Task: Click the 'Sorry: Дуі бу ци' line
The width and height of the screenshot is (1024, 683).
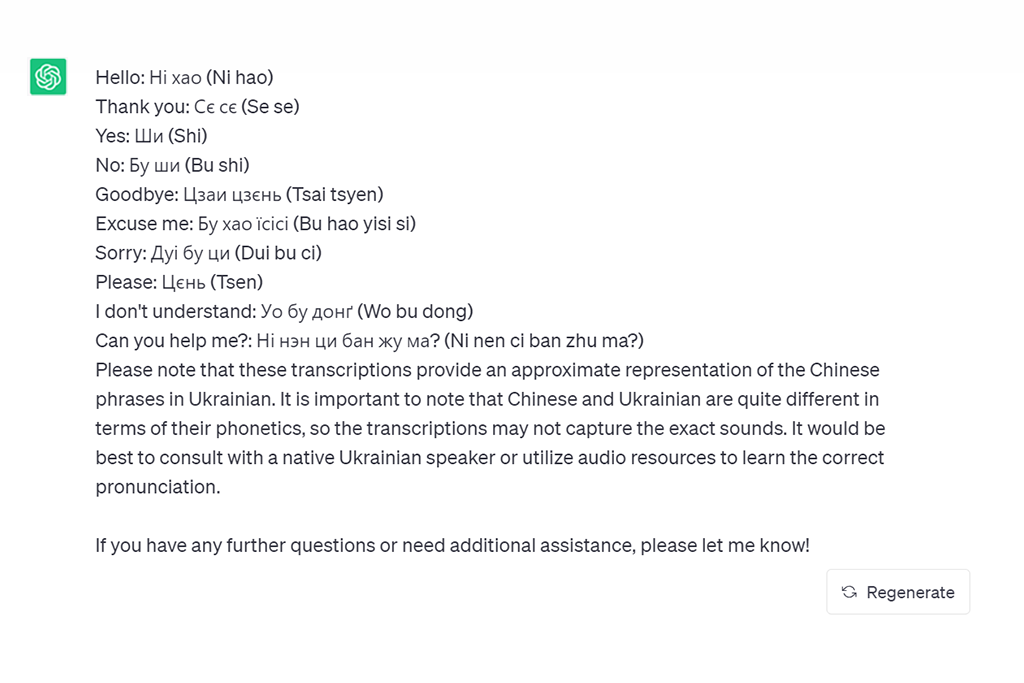Action: tap(208, 253)
